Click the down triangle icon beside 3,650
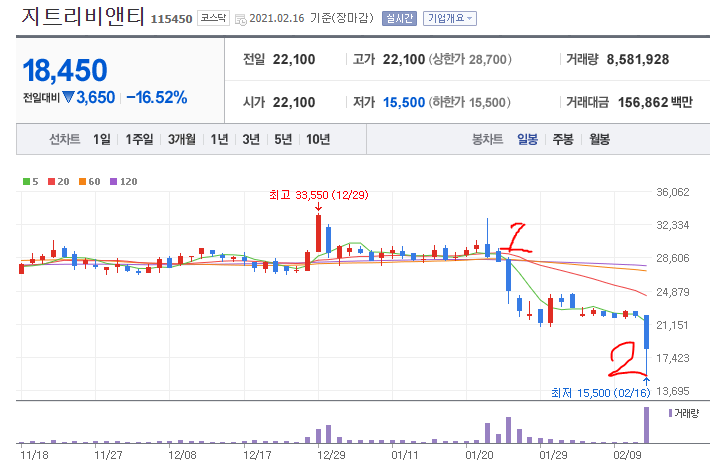This screenshot has width=710, height=470. tap(68, 97)
